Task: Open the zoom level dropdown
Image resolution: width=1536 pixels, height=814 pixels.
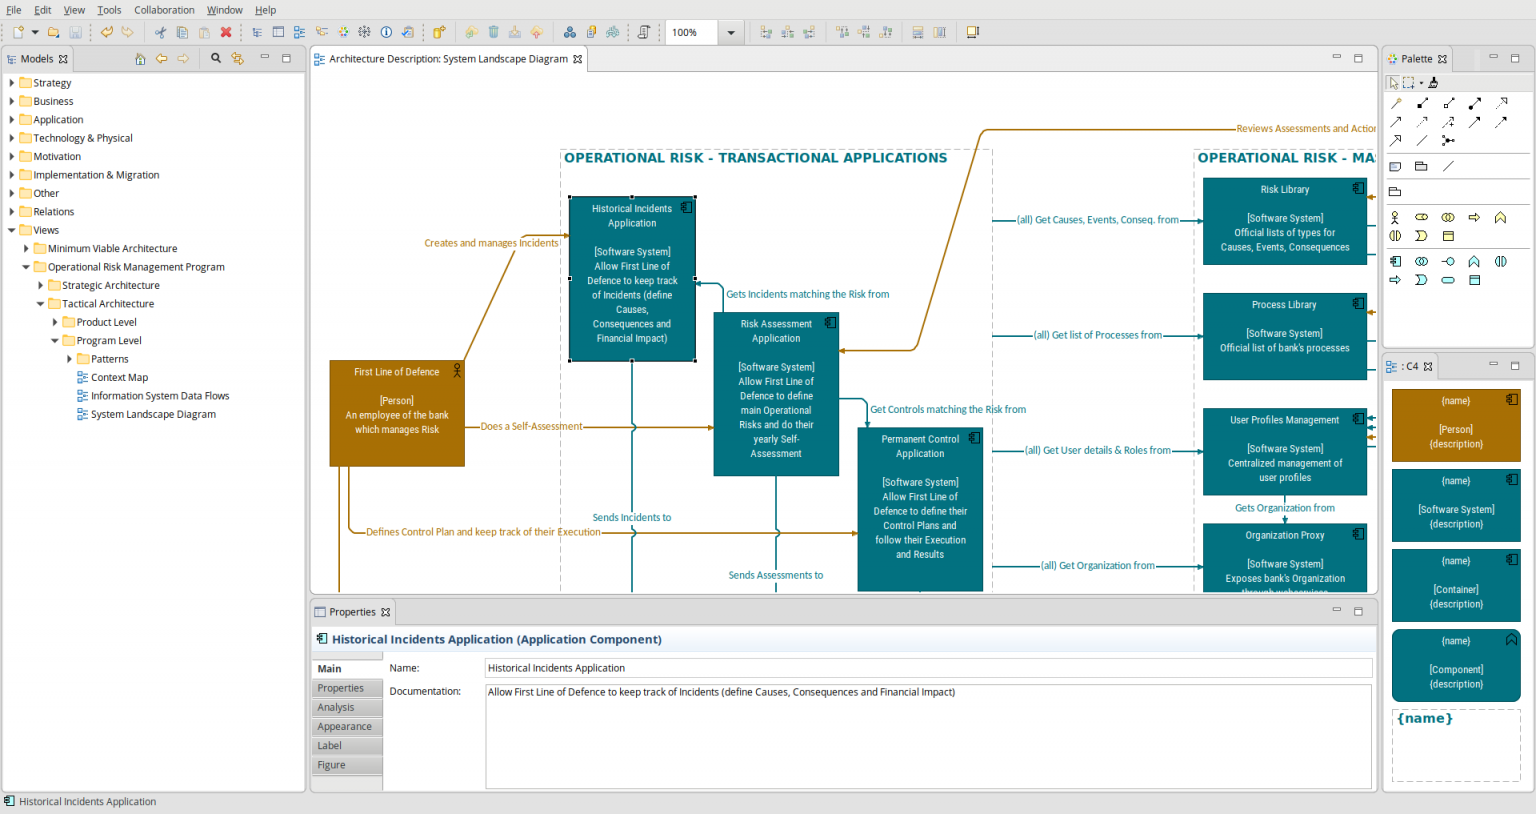Action: (x=731, y=31)
